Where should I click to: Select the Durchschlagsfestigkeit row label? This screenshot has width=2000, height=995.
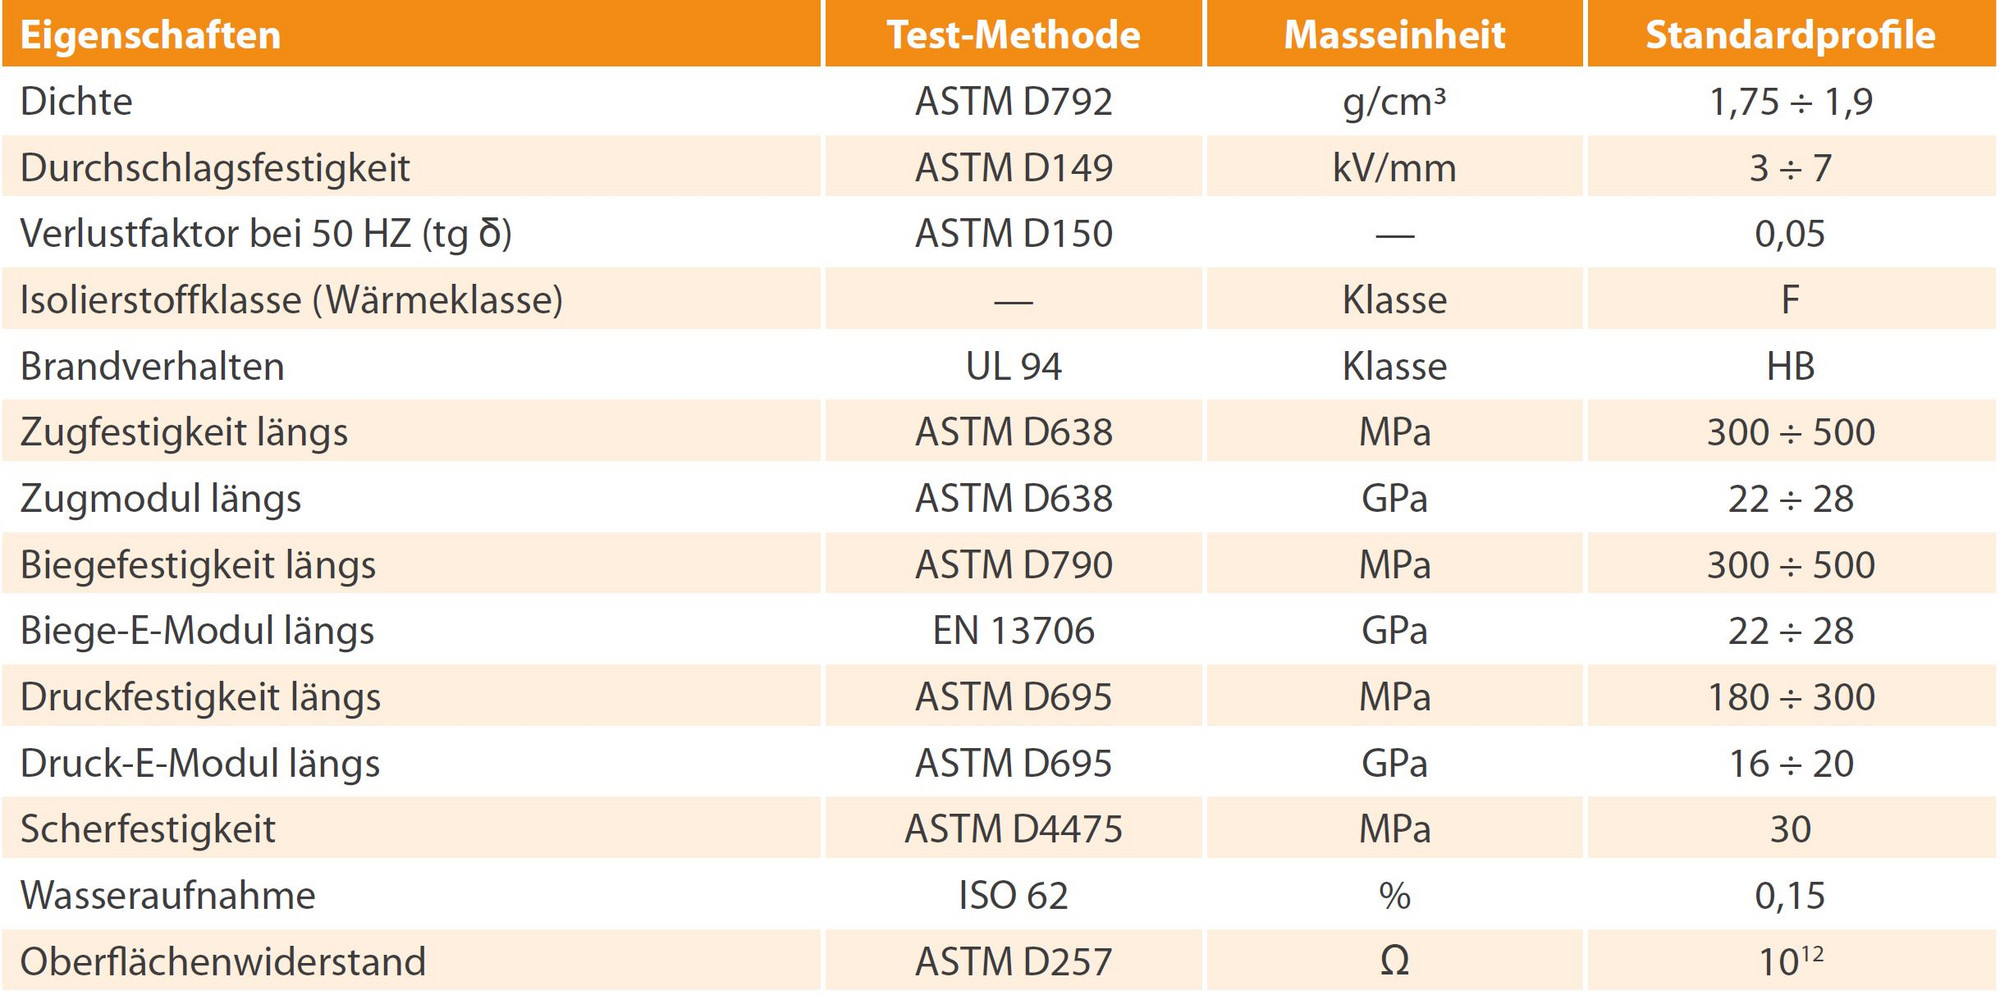[215, 168]
